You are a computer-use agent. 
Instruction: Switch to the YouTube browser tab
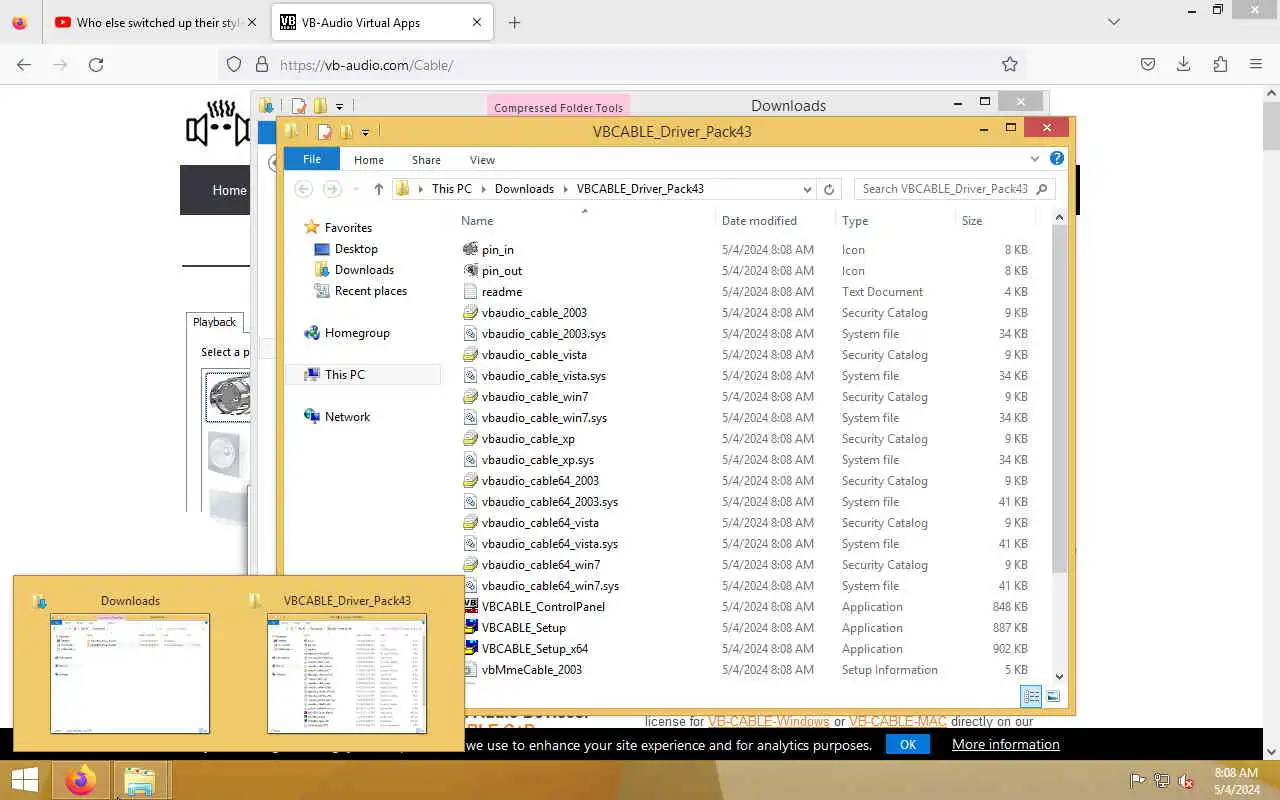[157, 22]
